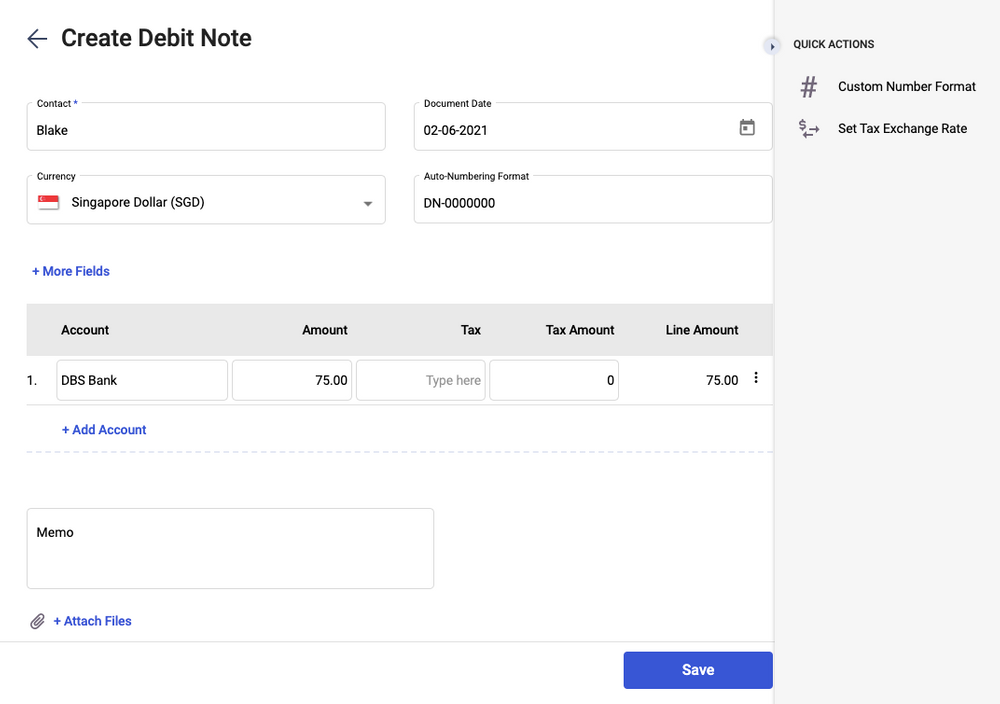
Task: Collapse the Quick Actions side panel arrow
Action: (771, 45)
